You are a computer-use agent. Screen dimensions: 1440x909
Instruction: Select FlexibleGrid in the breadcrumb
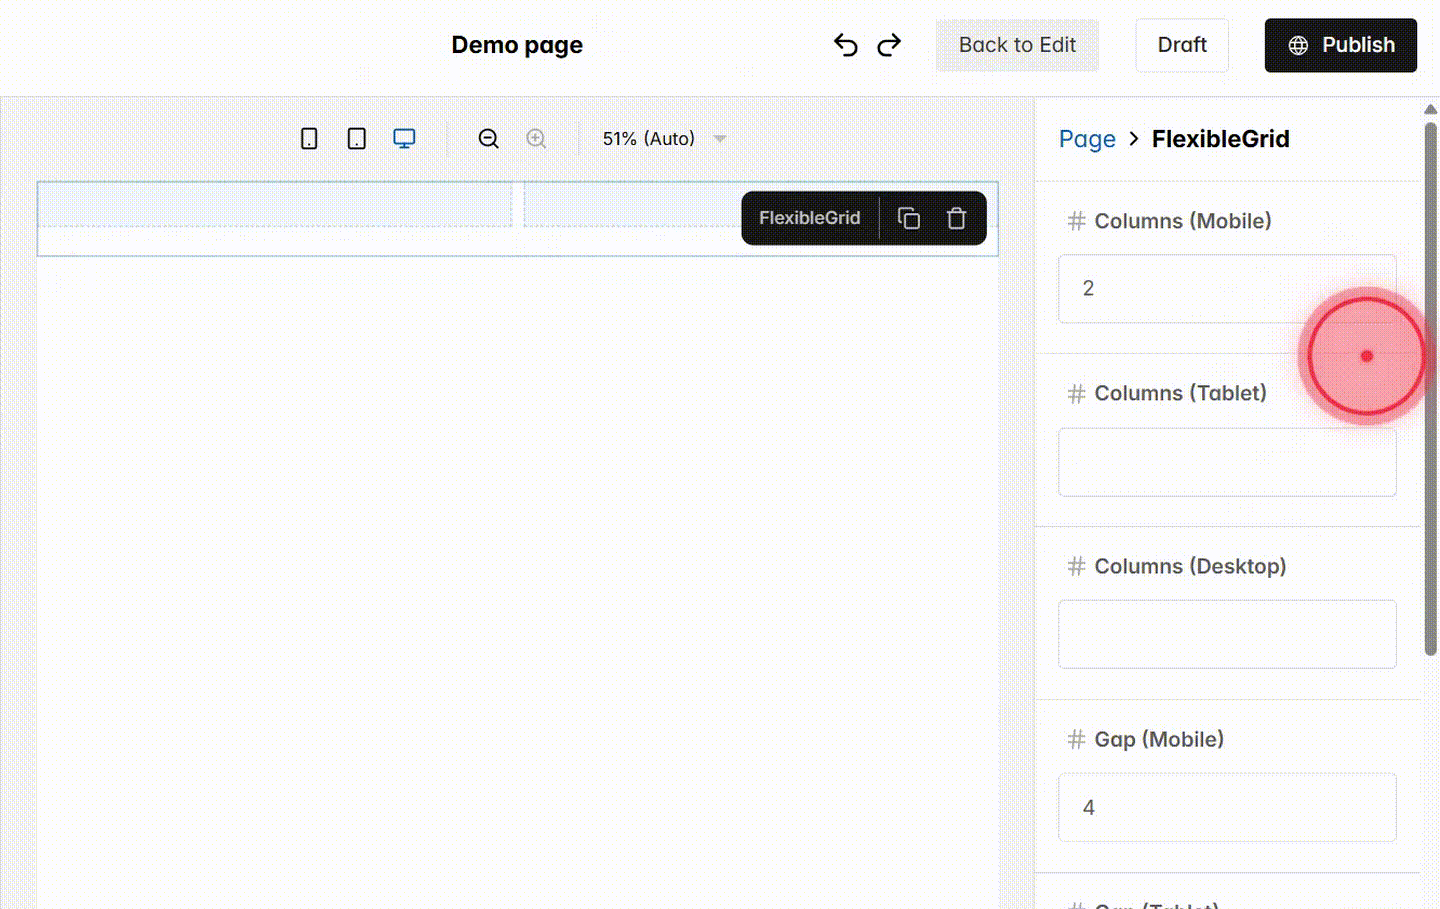click(x=1220, y=139)
